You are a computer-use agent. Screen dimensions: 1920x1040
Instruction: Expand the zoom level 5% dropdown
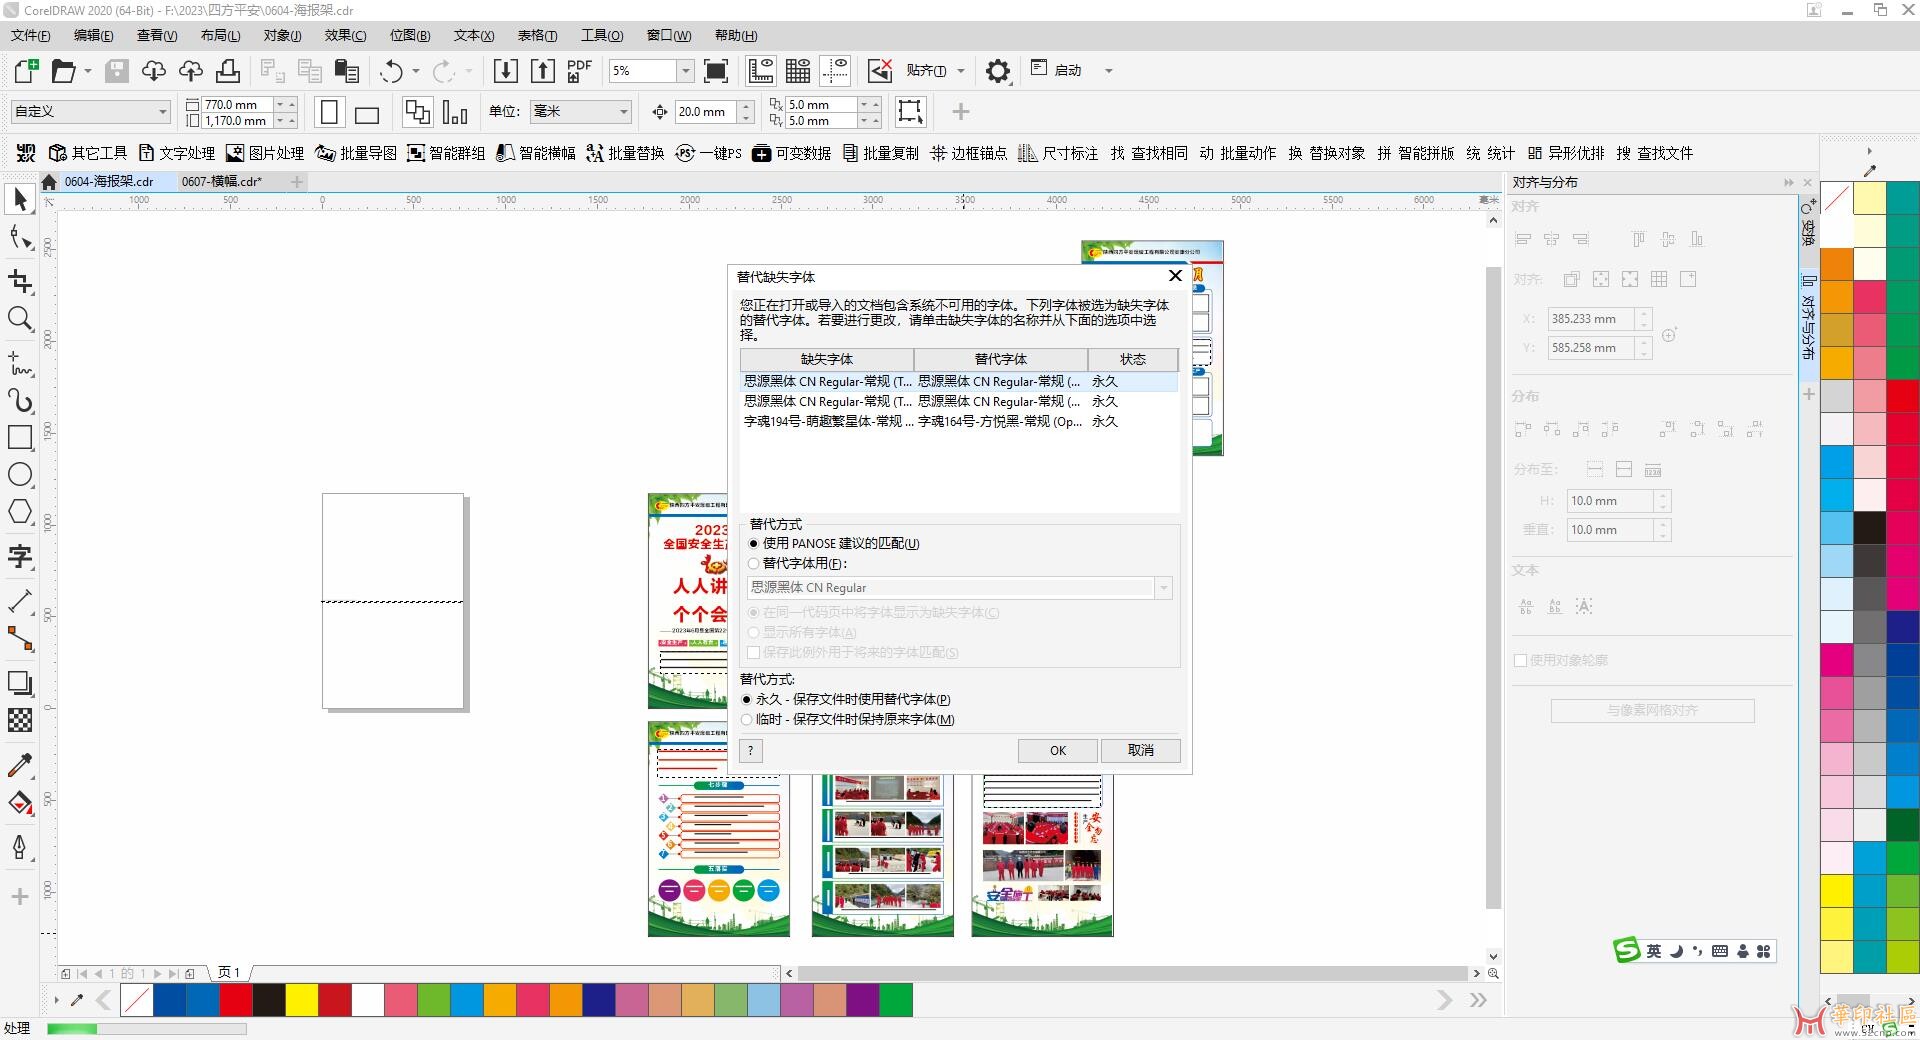(686, 71)
